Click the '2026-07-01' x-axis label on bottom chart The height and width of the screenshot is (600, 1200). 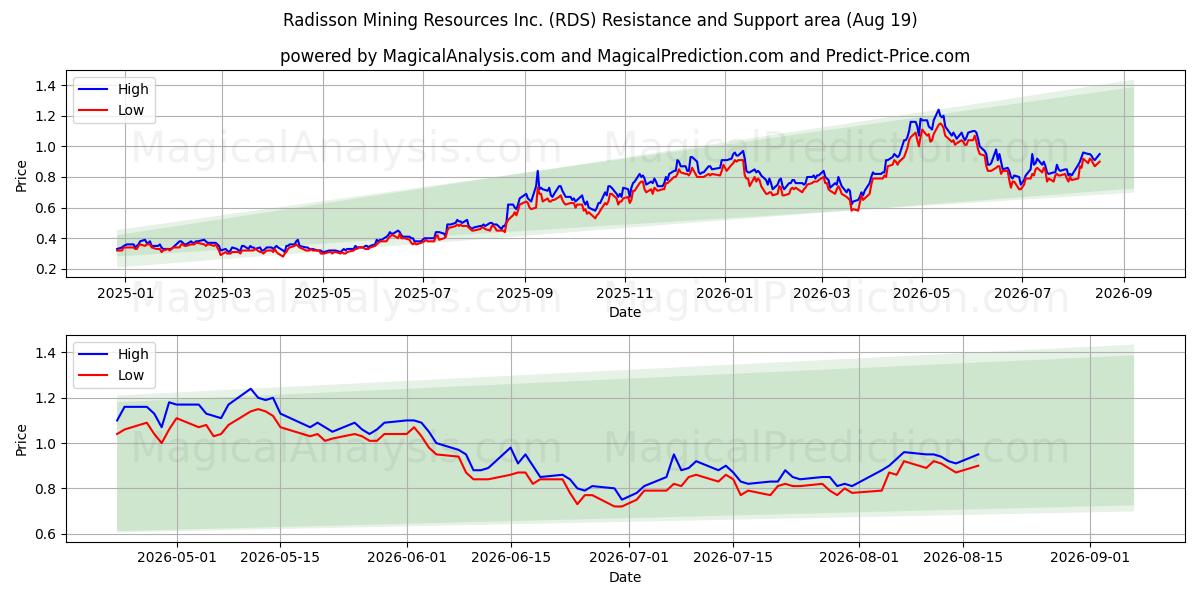pos(630,559)
